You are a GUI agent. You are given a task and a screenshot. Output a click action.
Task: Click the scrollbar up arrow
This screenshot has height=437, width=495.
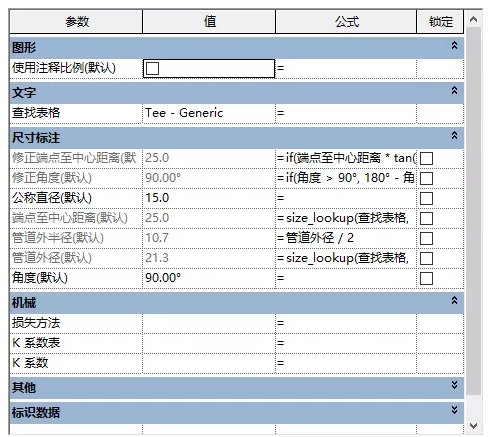(x=473, y=20)
